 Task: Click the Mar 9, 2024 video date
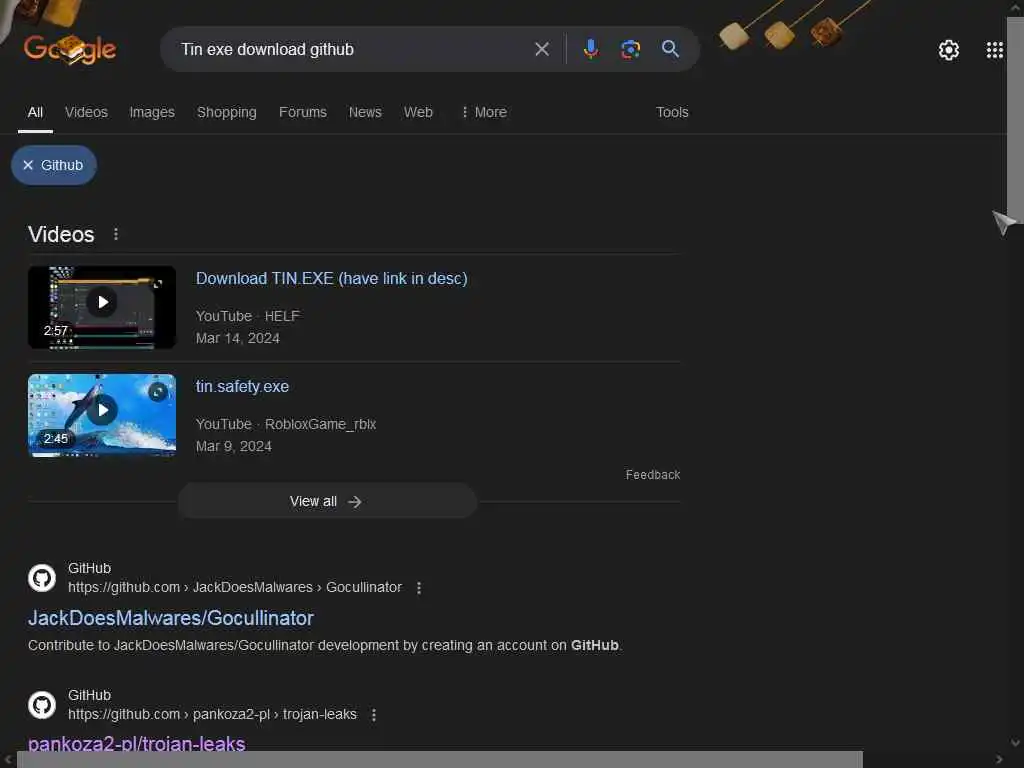(234, 446)
